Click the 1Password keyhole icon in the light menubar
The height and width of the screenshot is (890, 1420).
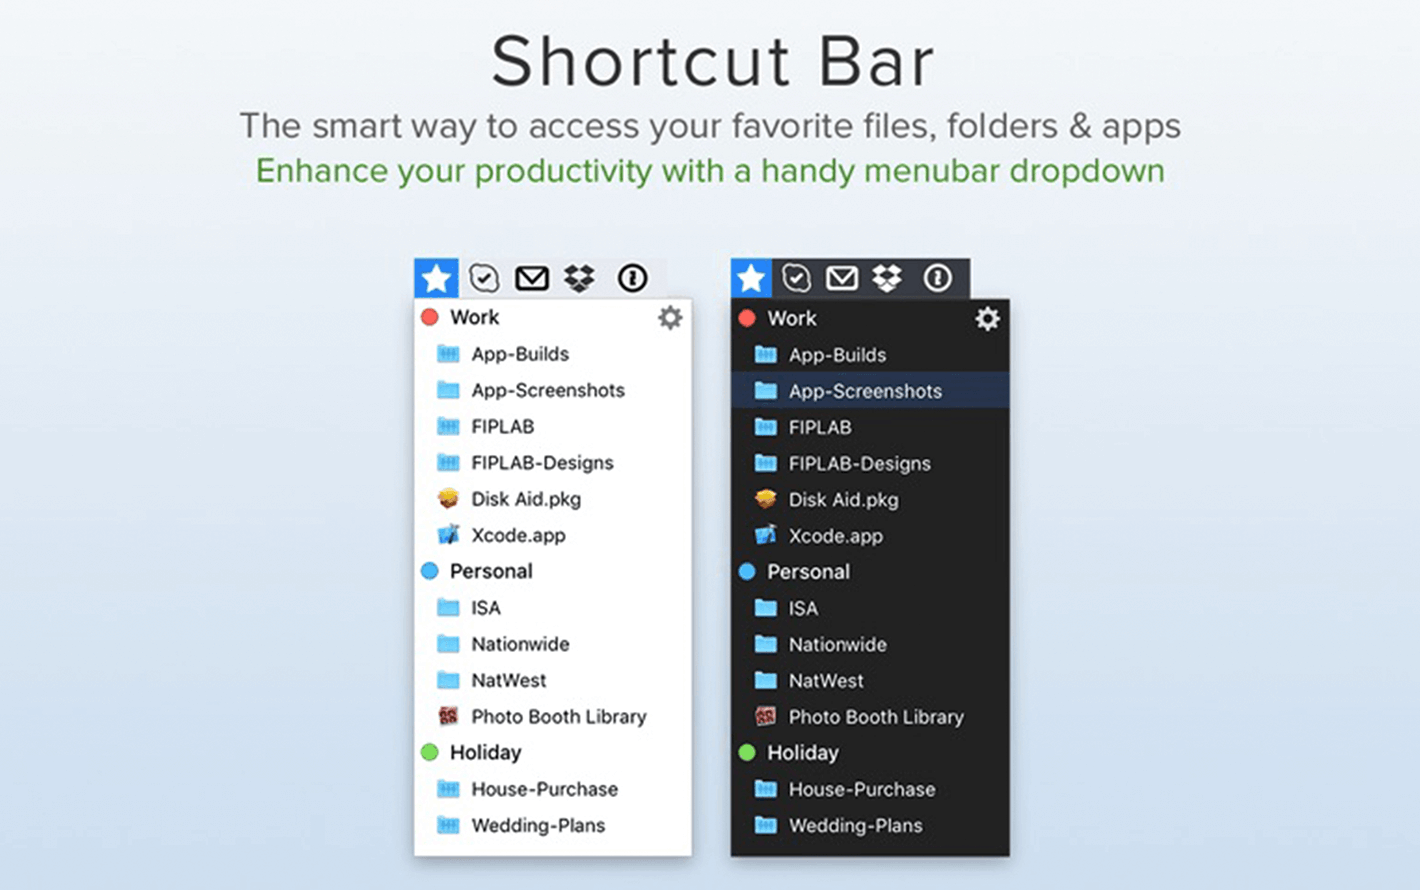point(632,278)
